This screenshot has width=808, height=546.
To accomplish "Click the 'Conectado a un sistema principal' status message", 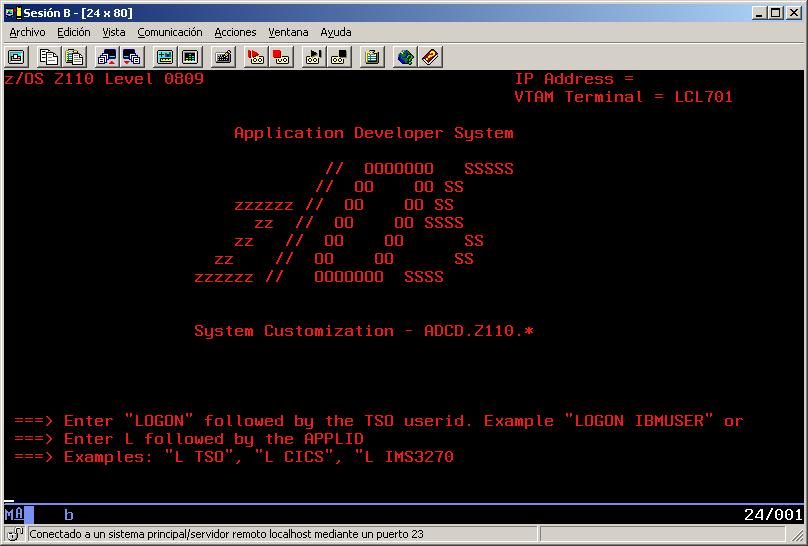I will click(226, 534).
